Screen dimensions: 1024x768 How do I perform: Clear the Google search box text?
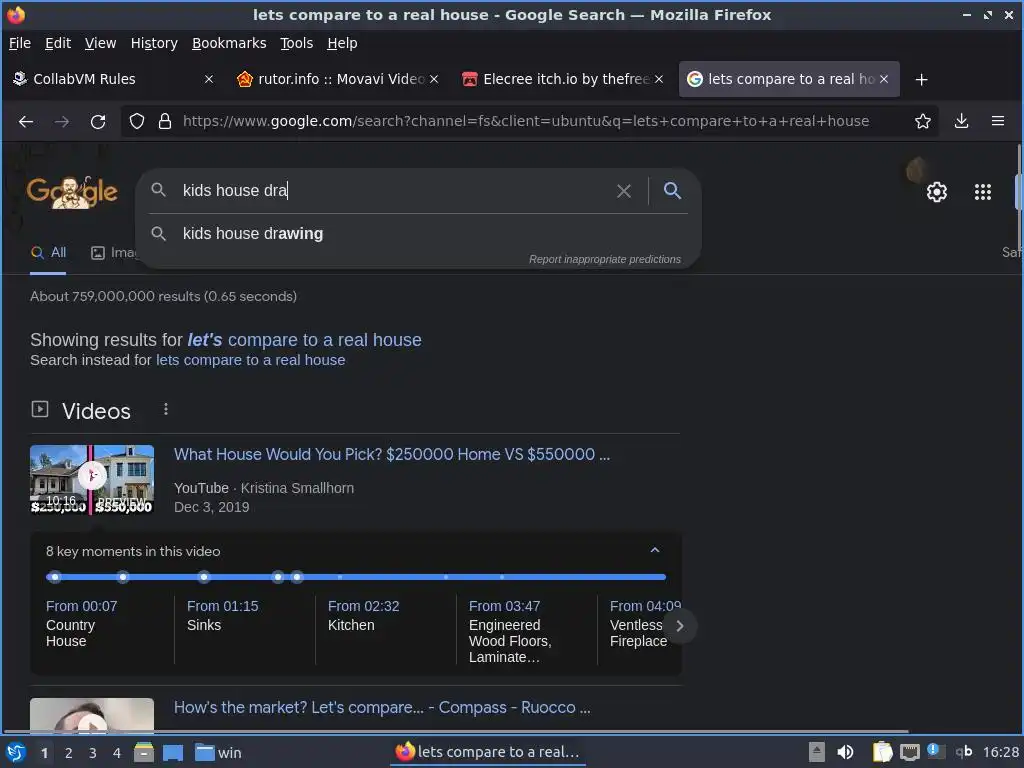[624, 191]
